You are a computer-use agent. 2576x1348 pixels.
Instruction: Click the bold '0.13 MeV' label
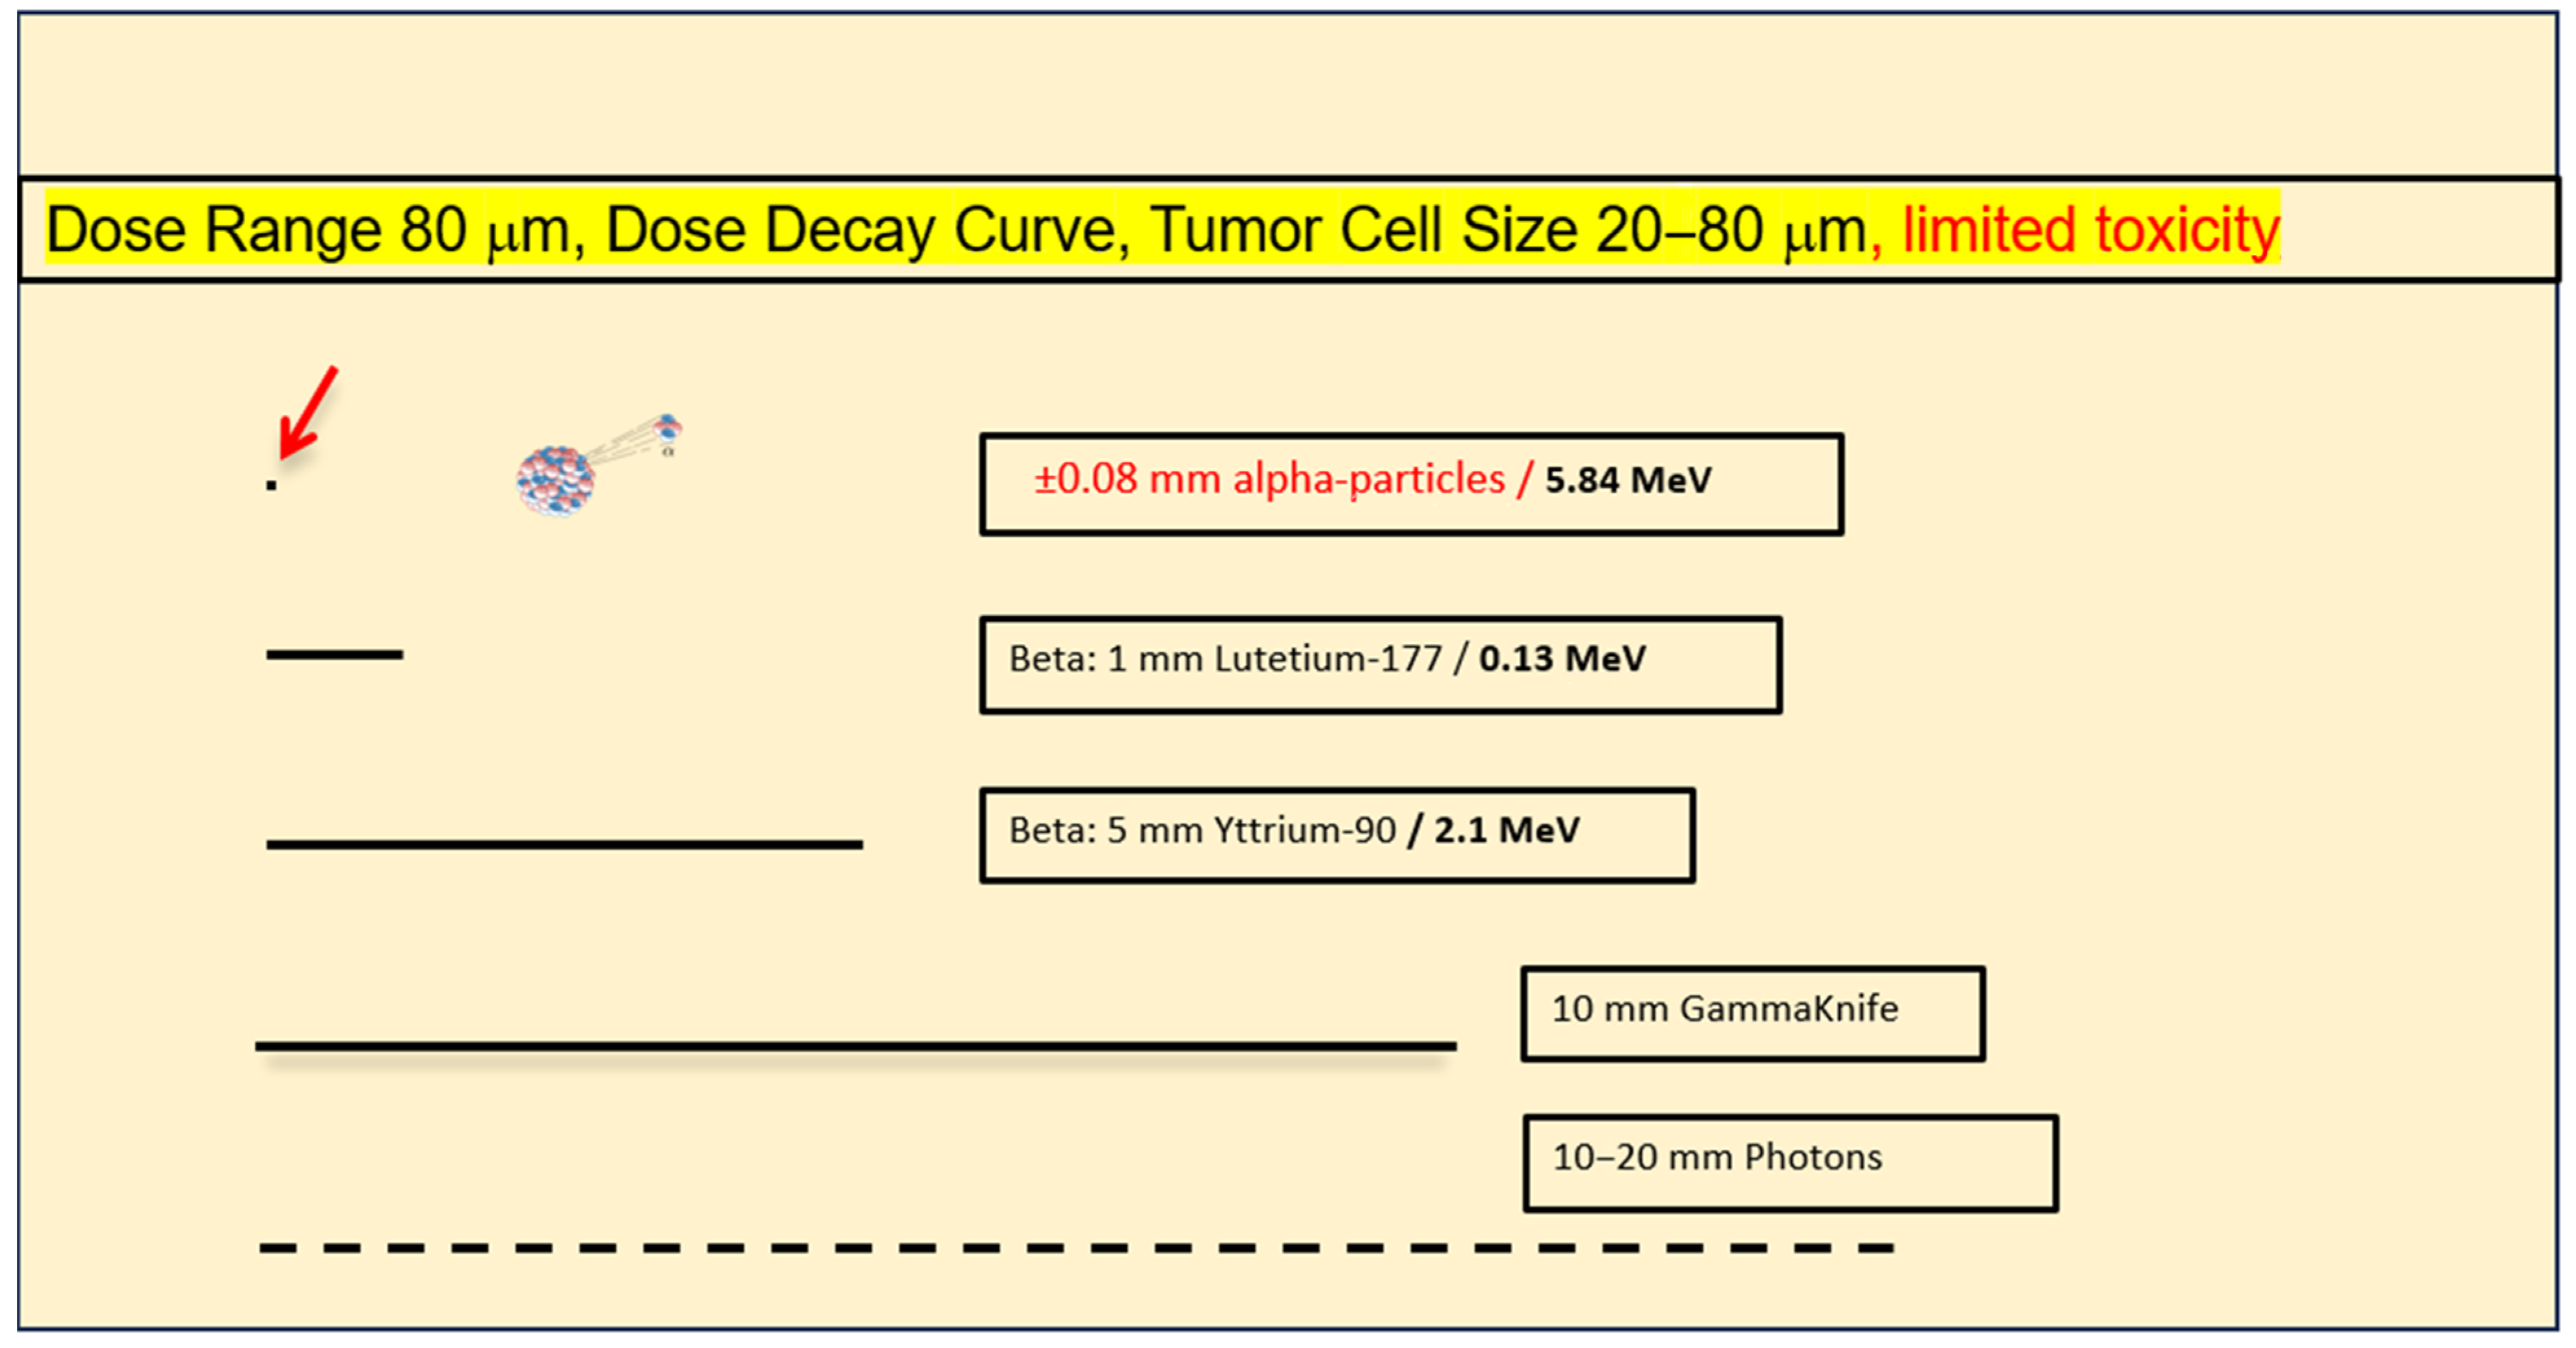pyautogui.click(x=1561, y=659)
